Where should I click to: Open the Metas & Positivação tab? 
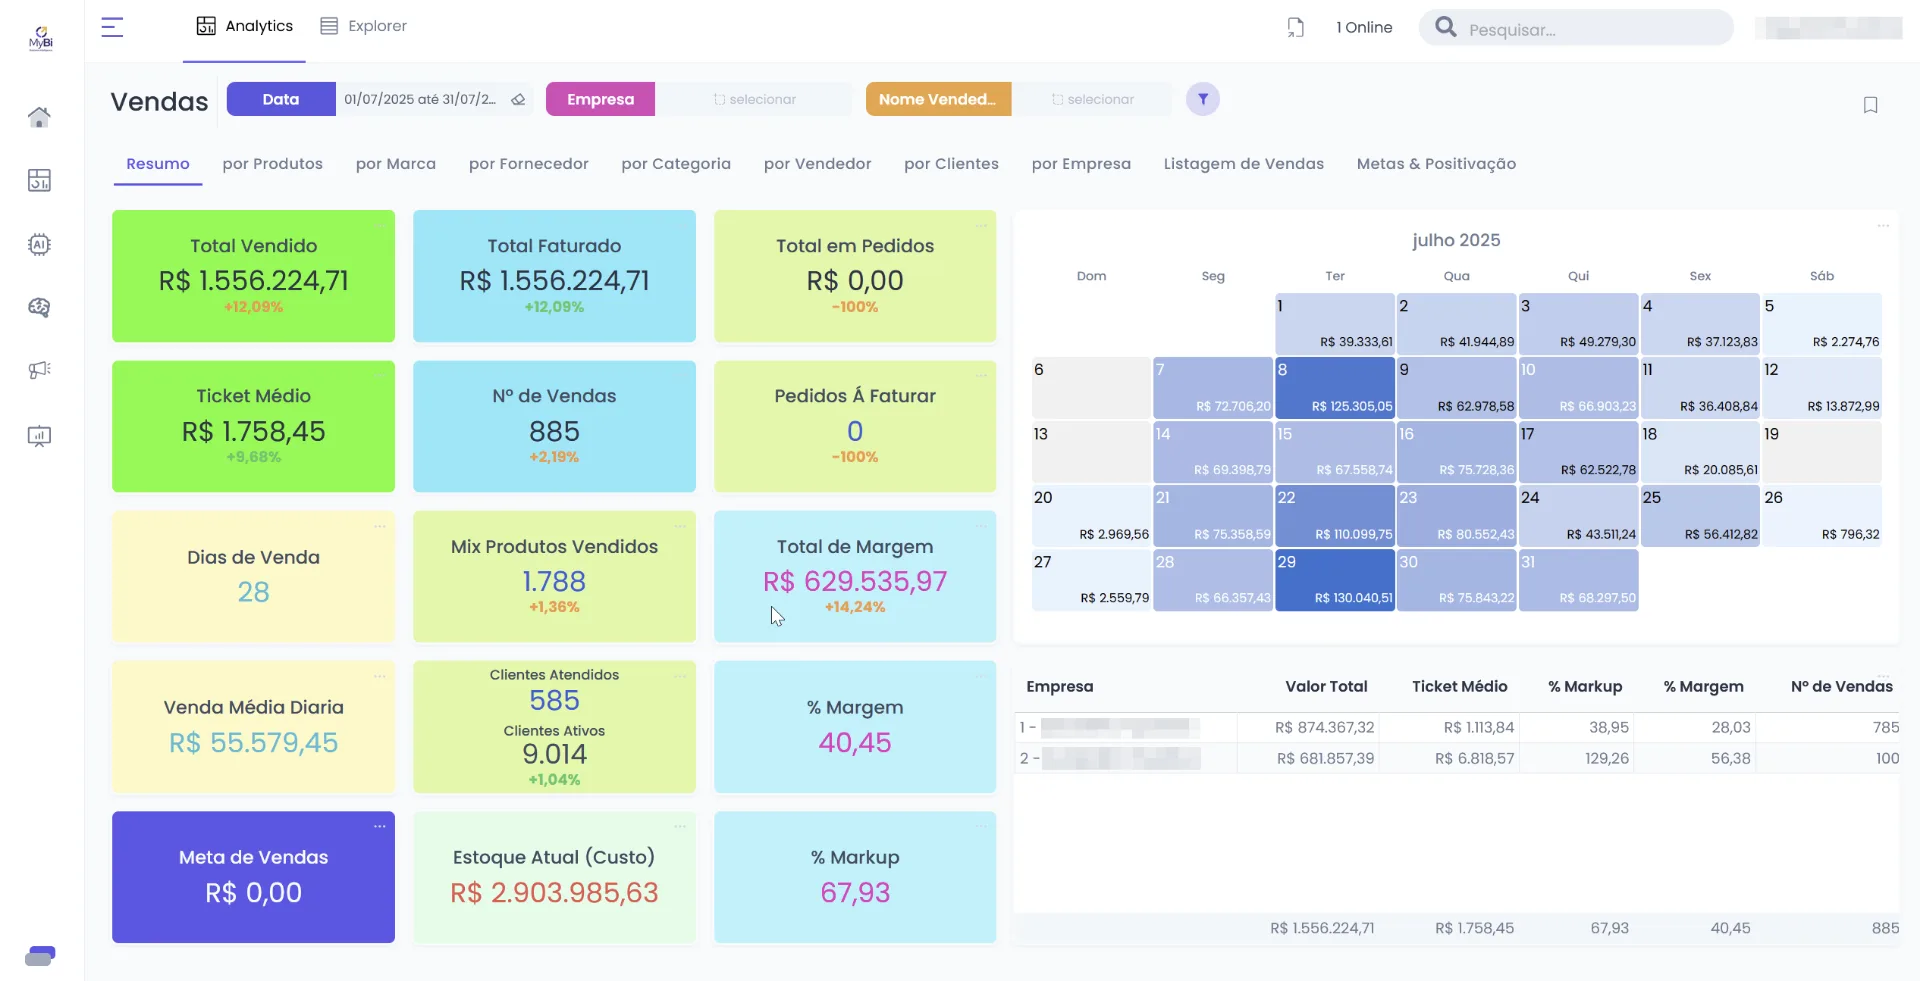pyautogui.click(x=1436, y=164)
